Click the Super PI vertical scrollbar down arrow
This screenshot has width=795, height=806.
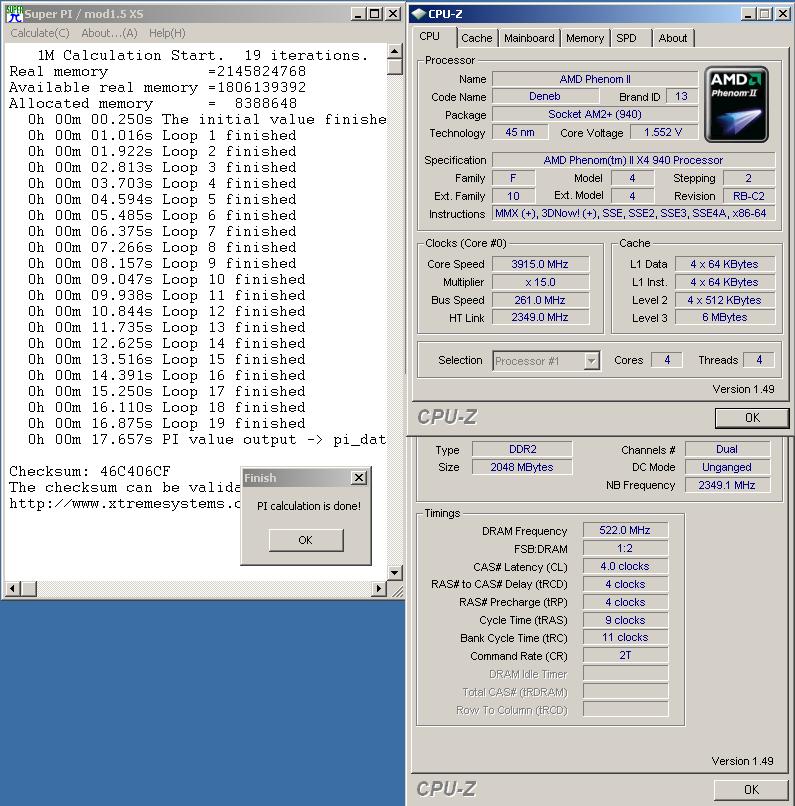click(x=394, y=572)
